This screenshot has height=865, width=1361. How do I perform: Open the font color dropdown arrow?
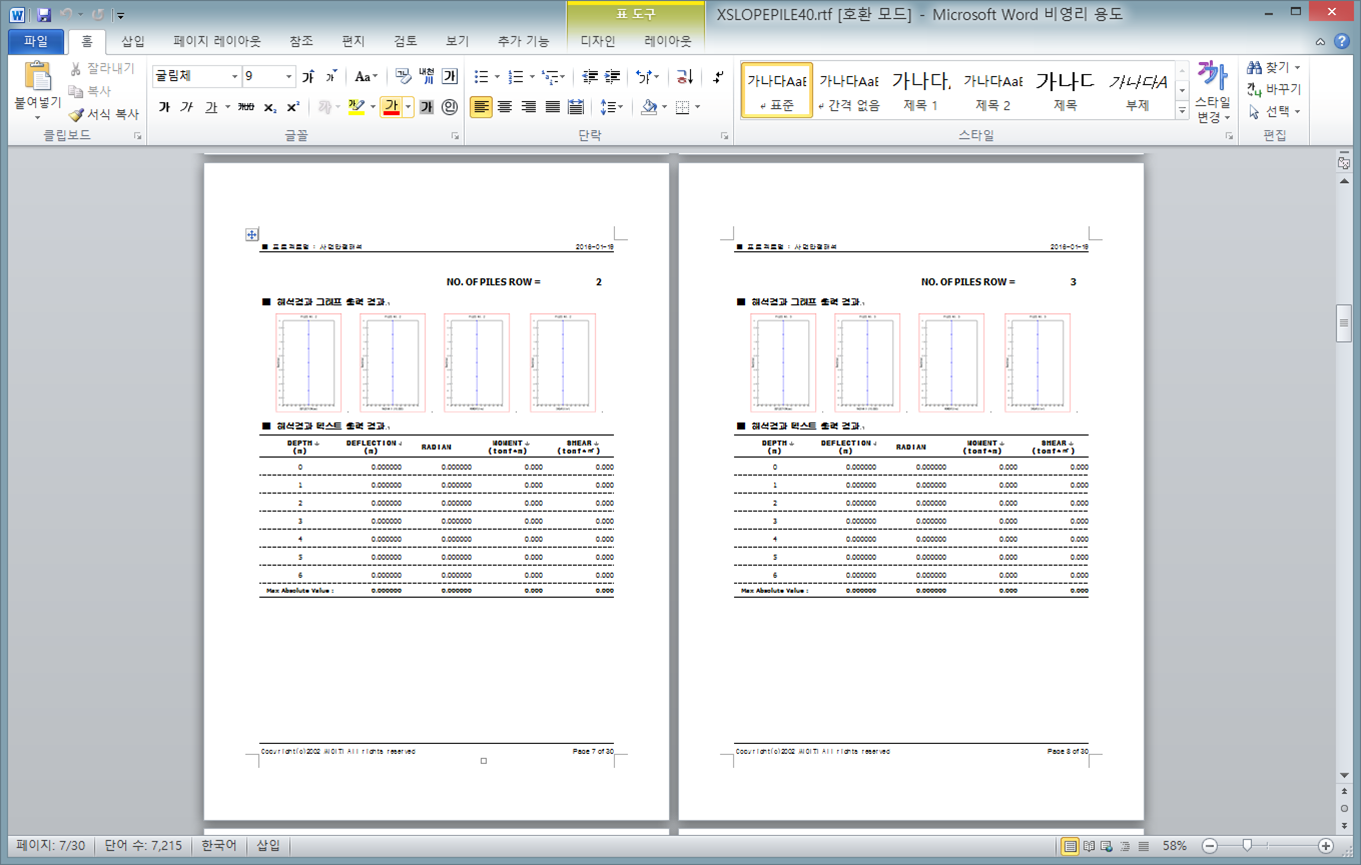(x=408, y=107)
